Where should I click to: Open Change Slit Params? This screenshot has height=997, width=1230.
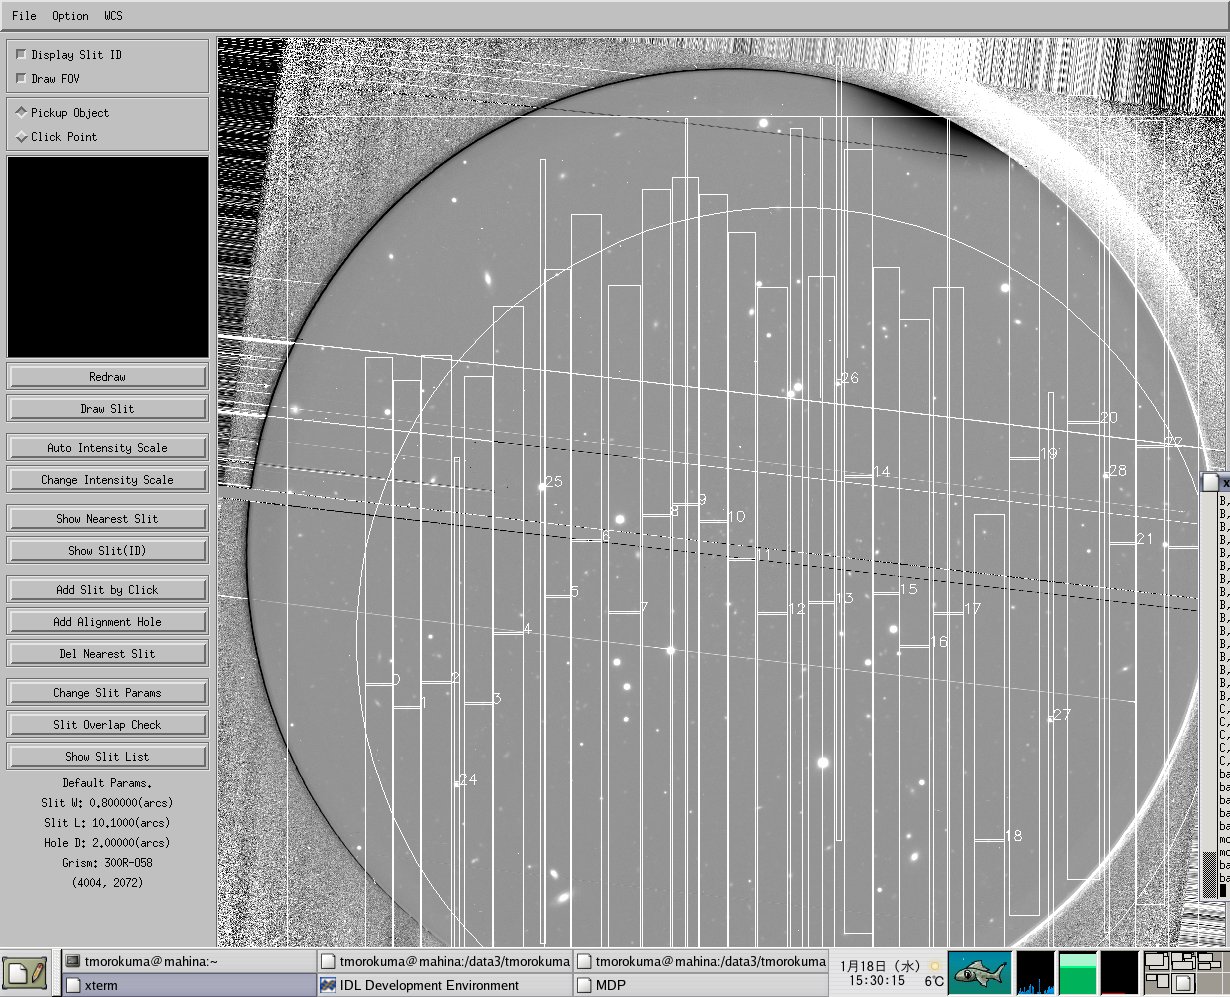pos(107,693)
